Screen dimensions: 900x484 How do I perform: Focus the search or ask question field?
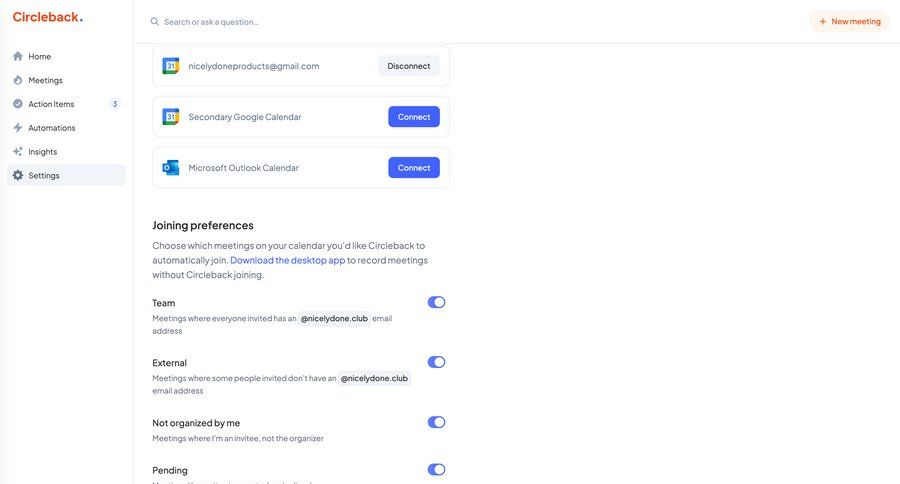[300, 21]
